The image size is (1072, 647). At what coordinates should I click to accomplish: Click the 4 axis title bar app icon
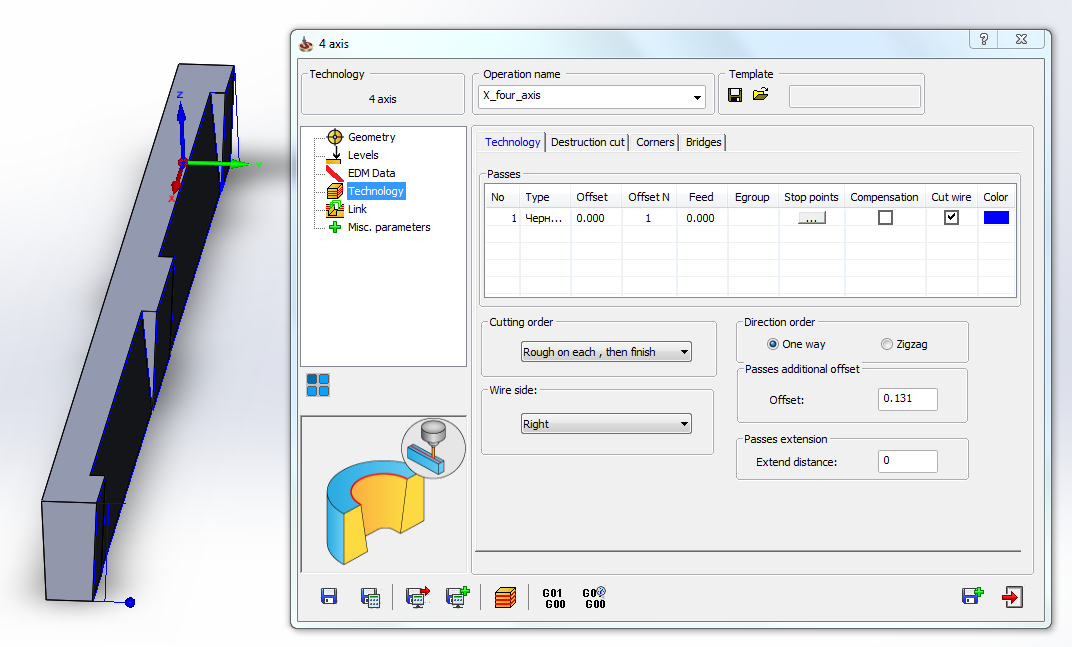pos(306,44)
